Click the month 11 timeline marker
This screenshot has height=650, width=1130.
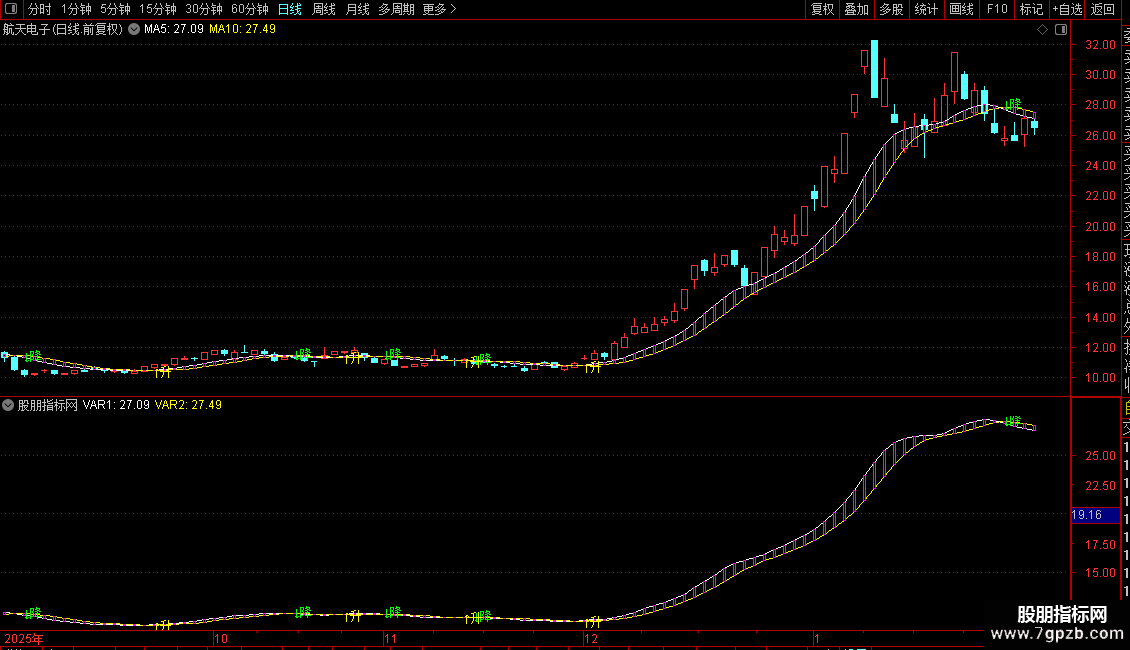(391, 638)
